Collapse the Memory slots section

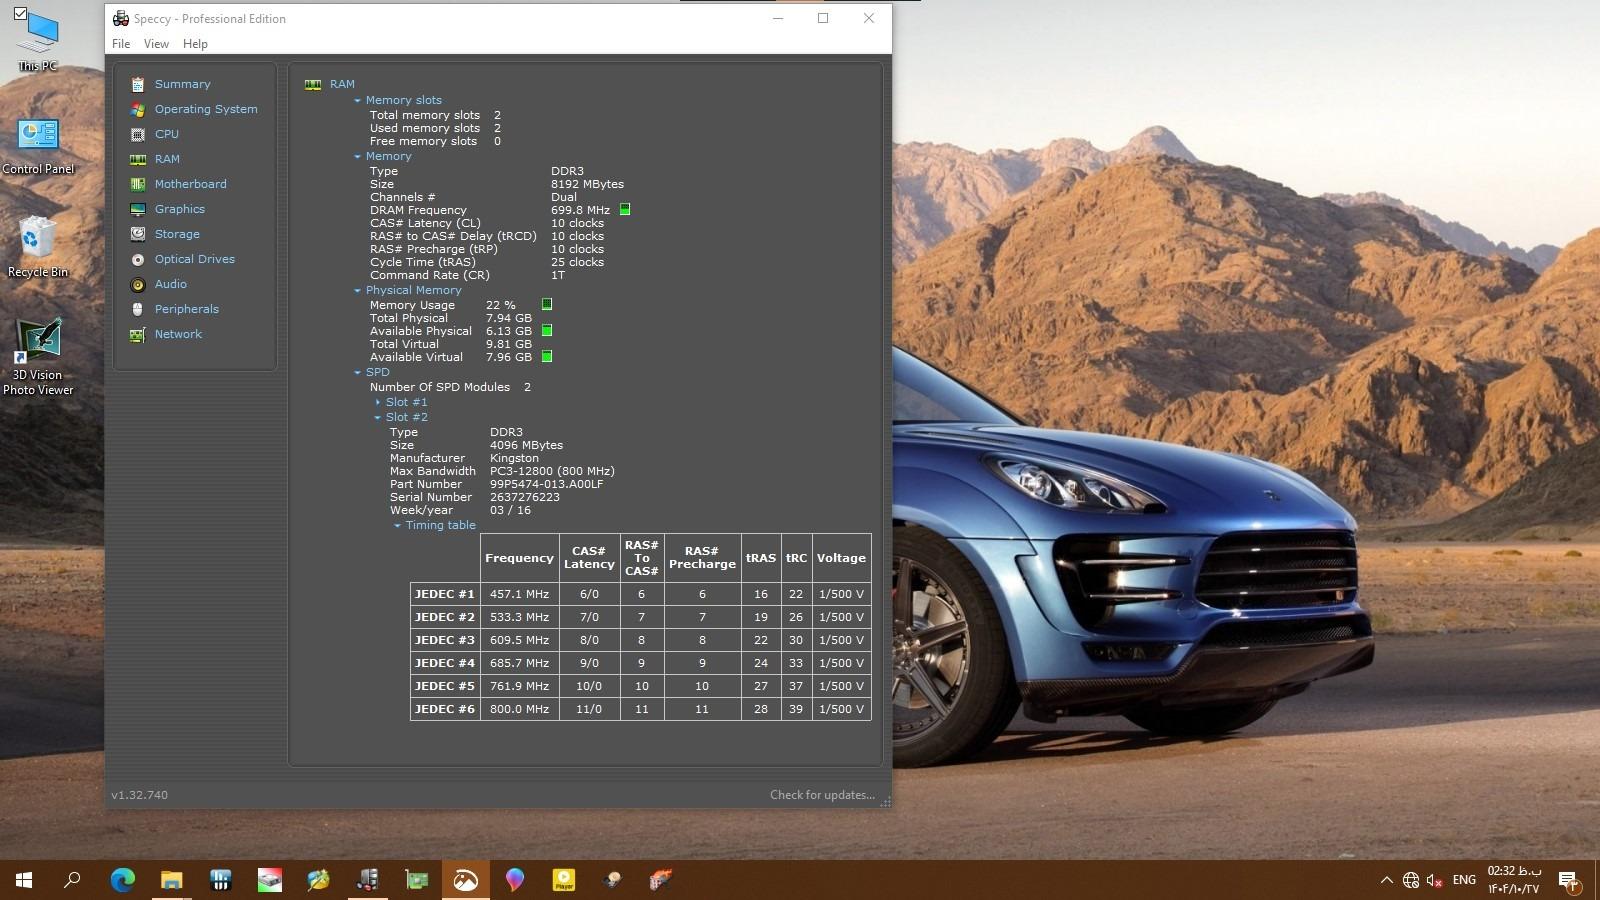click(x=357, y=100)
